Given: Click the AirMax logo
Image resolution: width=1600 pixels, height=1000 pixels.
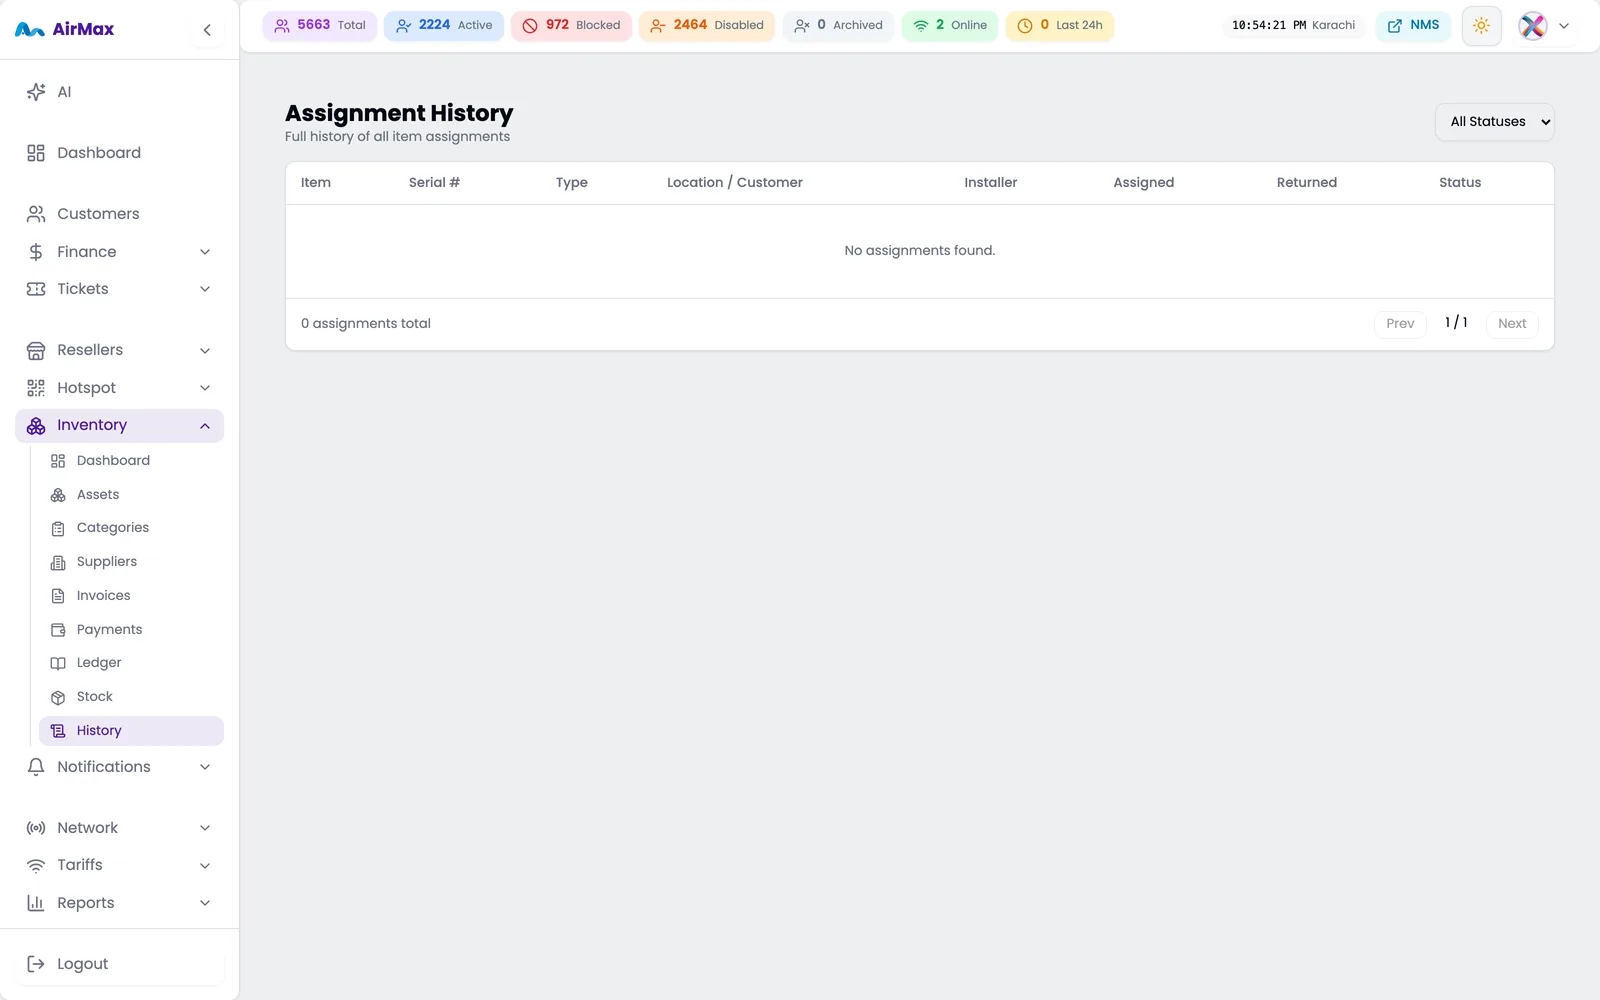Looking at the screenshot, I should point(65,30).
